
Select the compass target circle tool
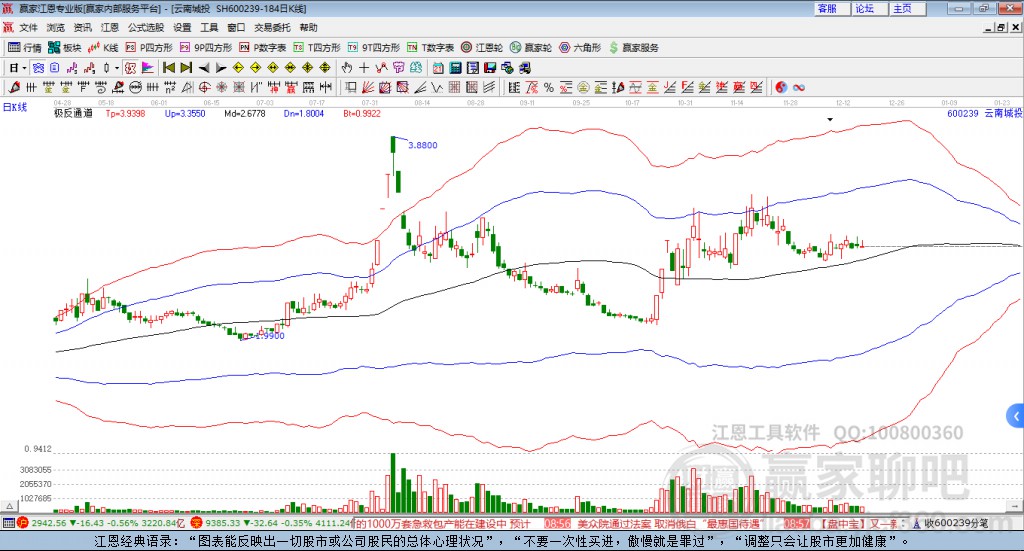[204, 87]
